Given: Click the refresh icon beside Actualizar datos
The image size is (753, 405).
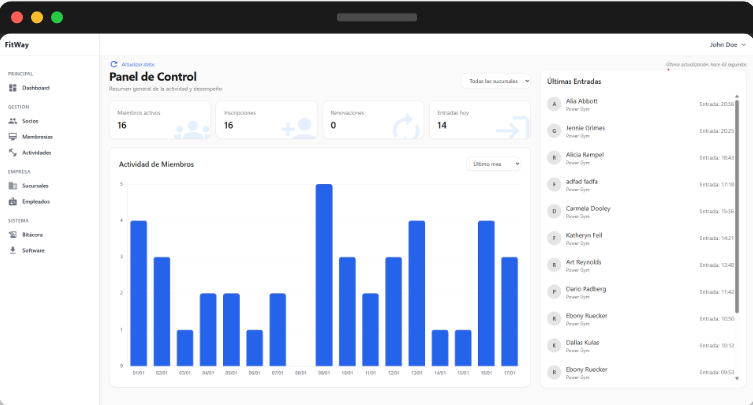Looking at the screenshot, I should (114, 64).
